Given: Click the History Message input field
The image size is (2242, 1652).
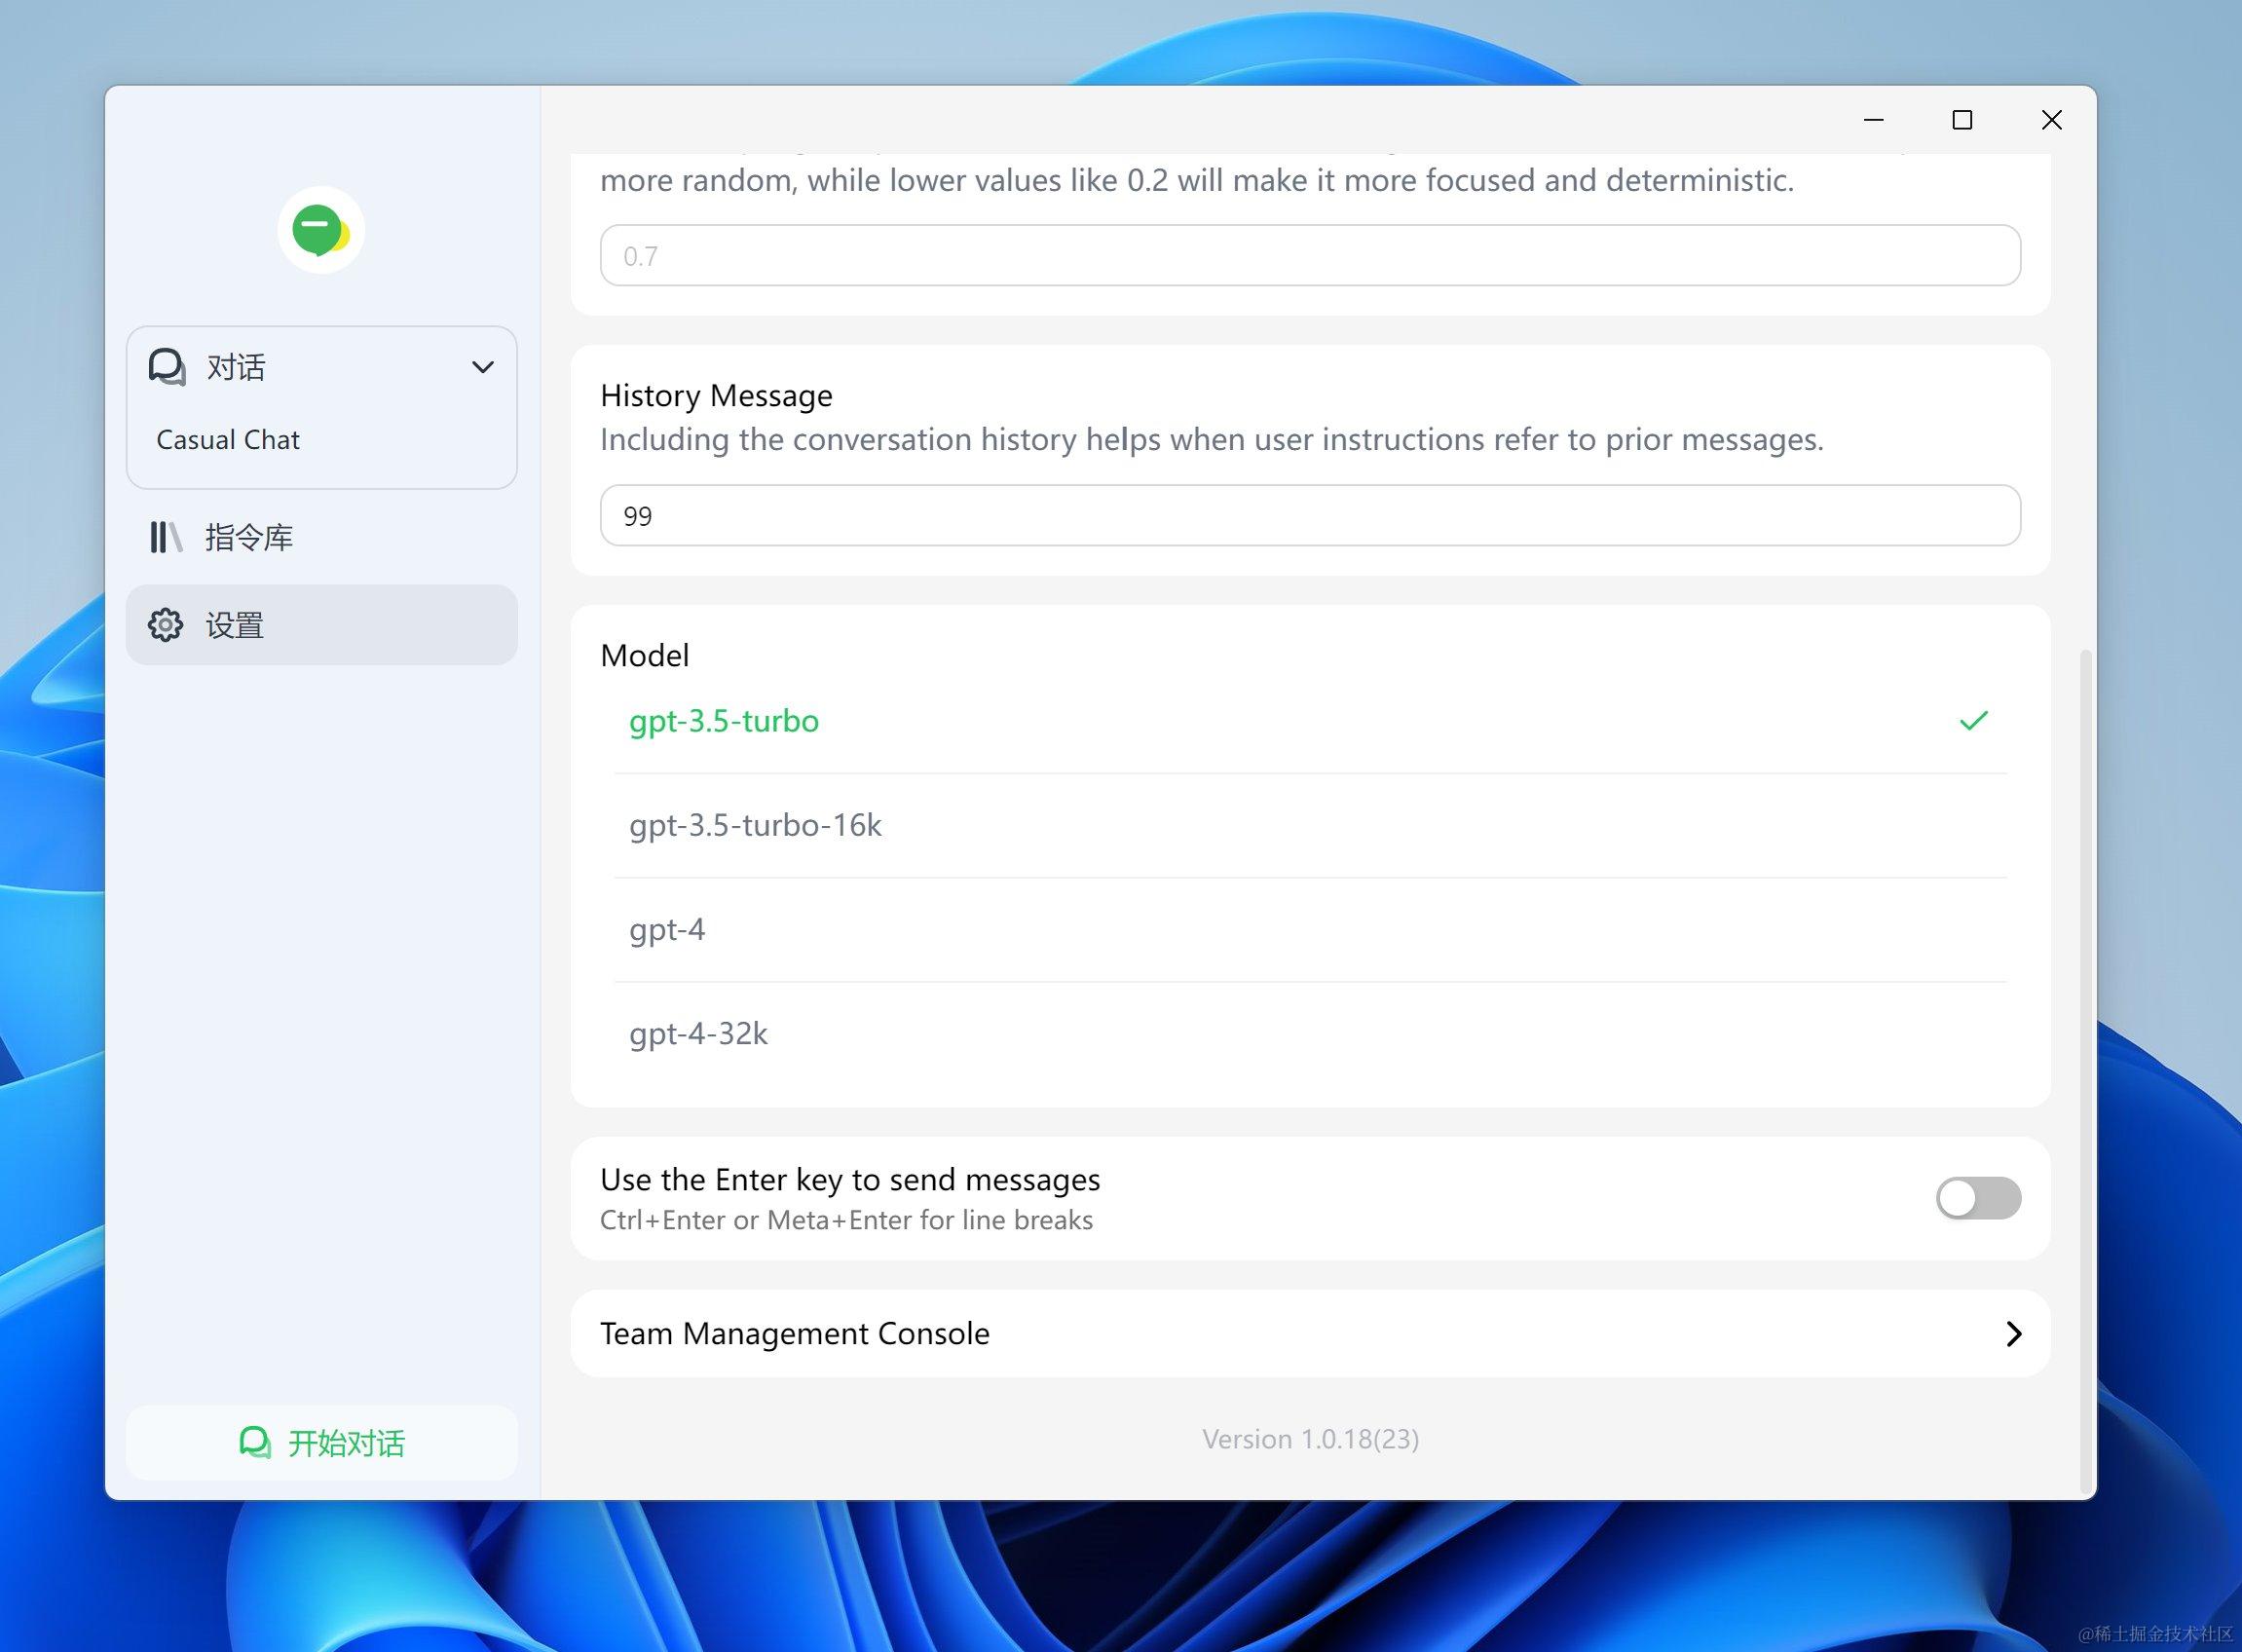Looking at the screenshot, I should click(1309, 516).
